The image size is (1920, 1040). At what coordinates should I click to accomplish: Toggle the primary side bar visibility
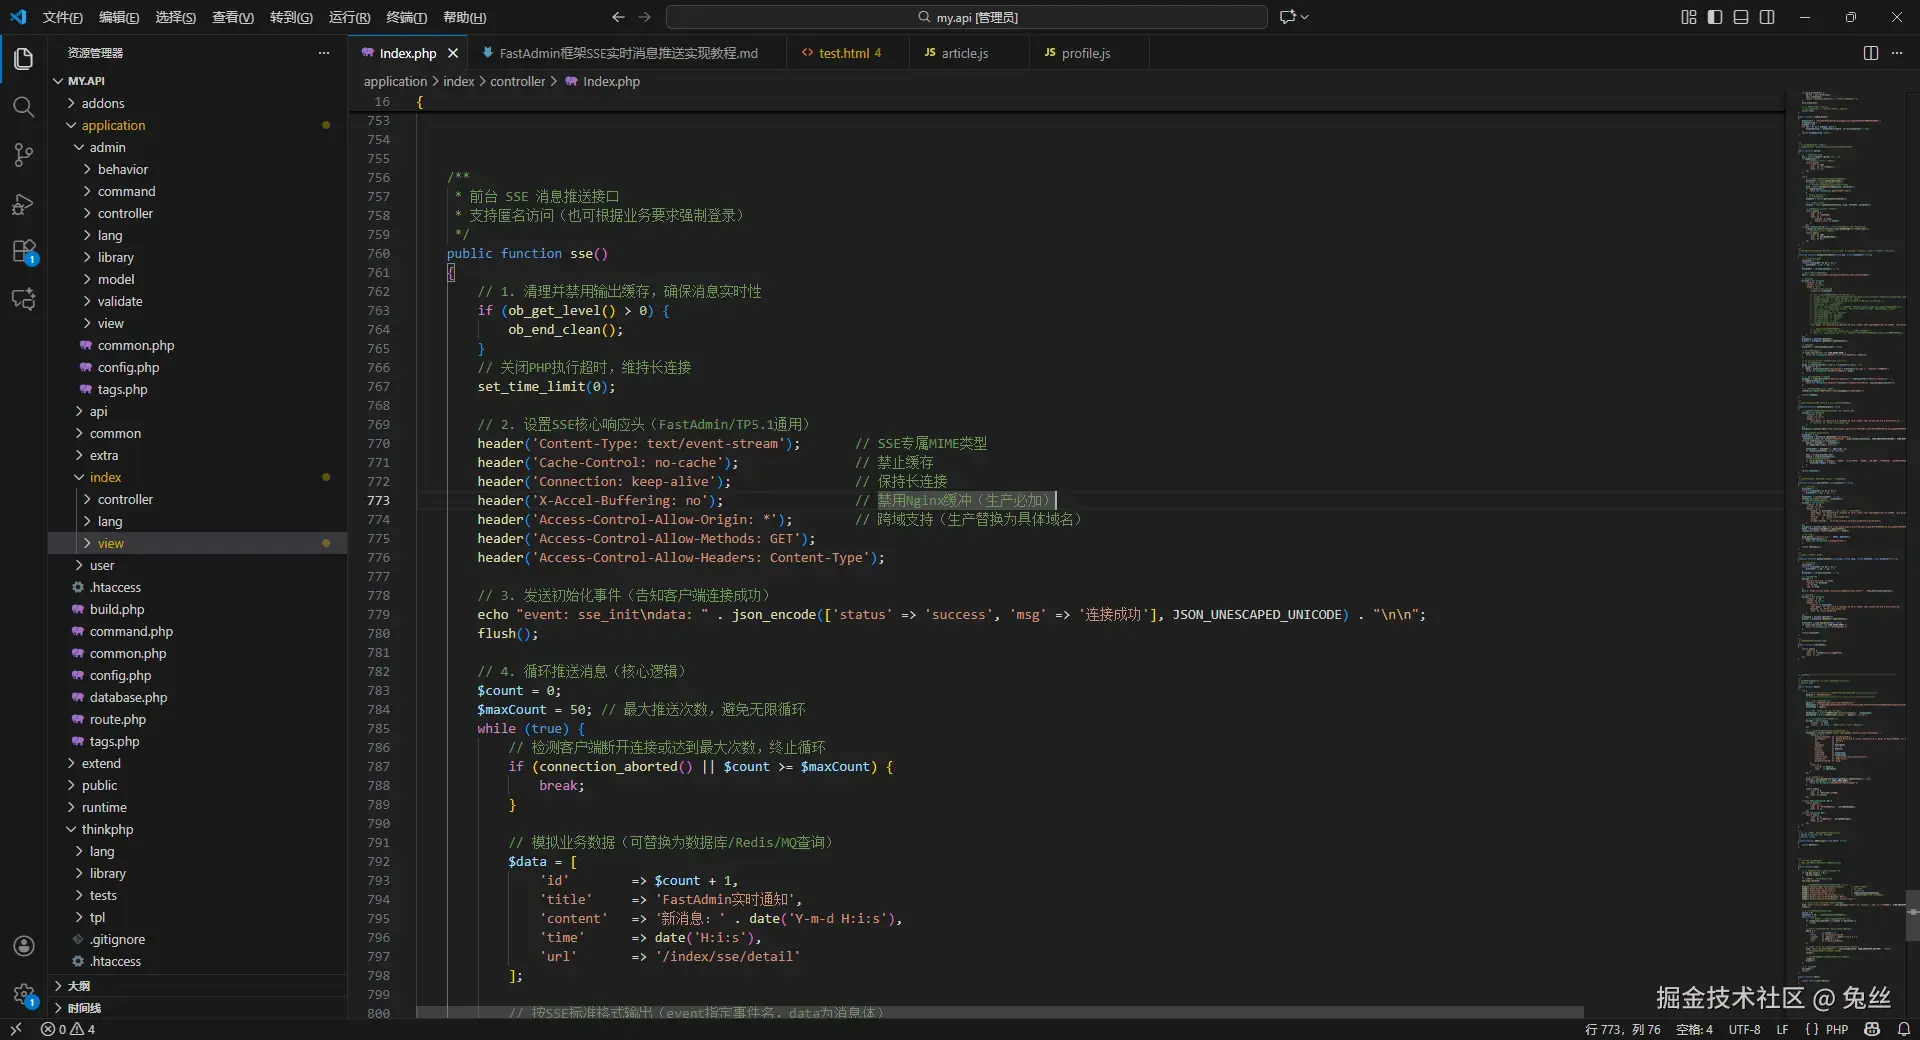1715,17
